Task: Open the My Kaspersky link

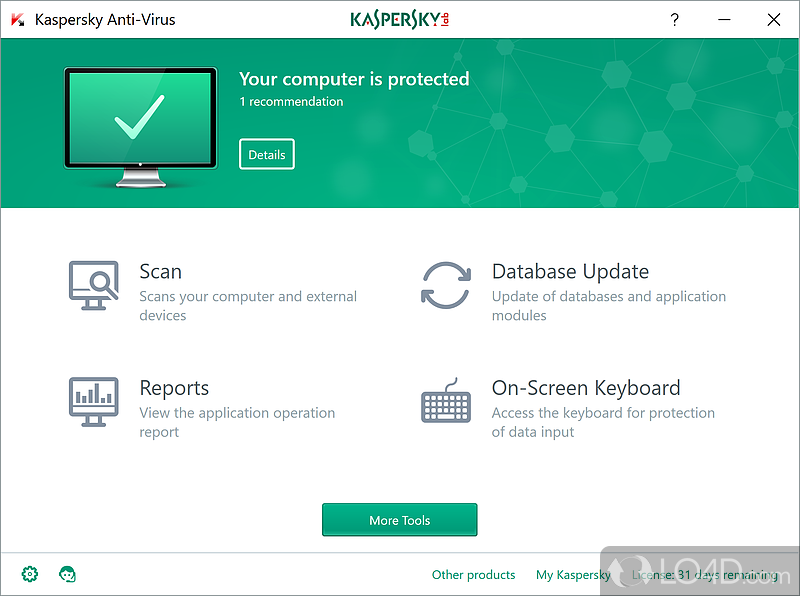Action: pos(573,575)
